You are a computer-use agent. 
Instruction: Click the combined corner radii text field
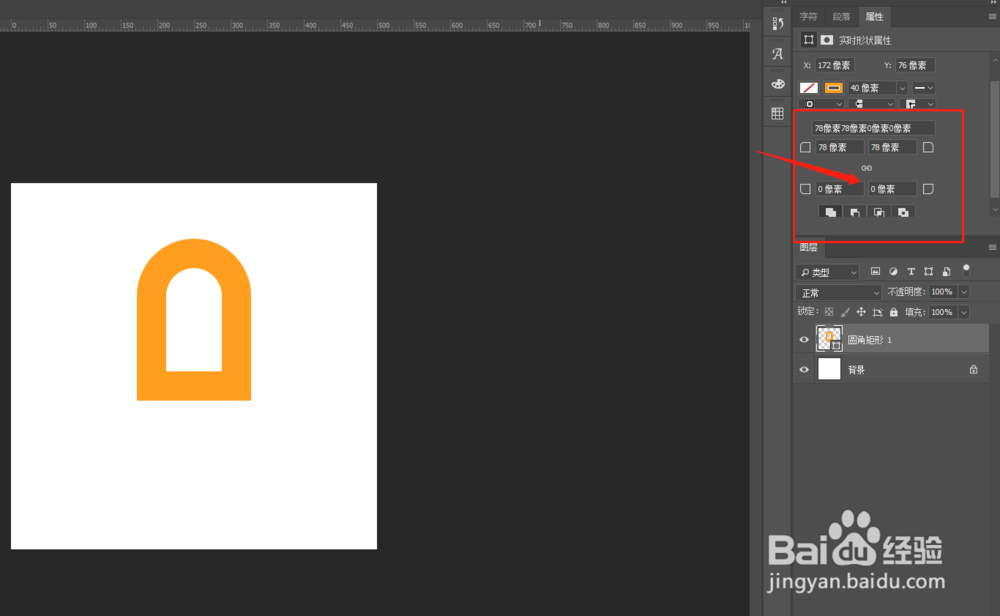pyautogui.click(x=873, y=128)
